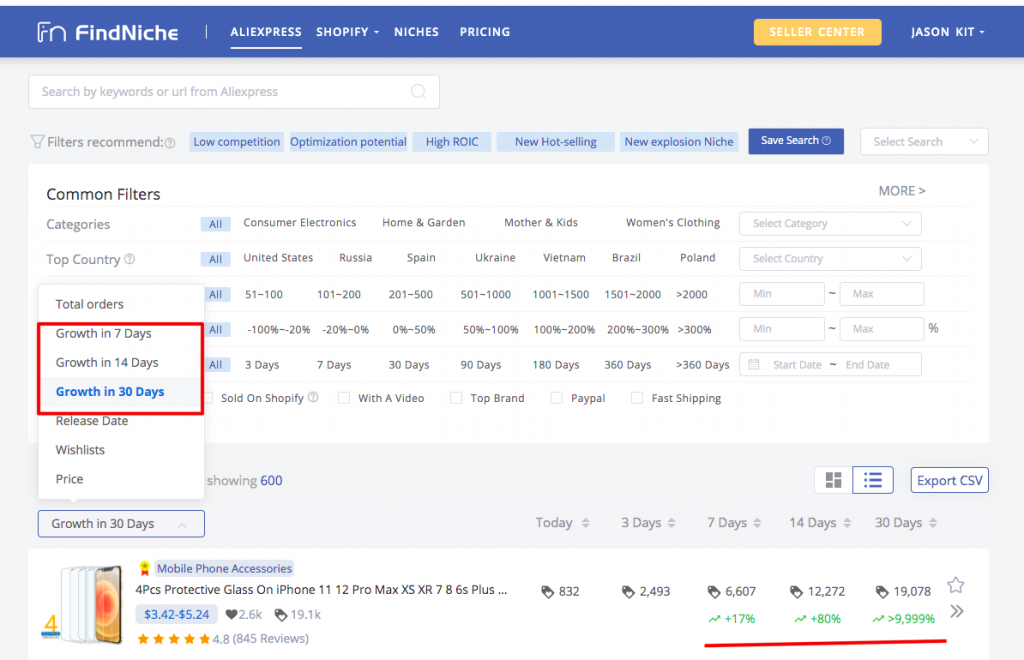This screenshot has height=660, width=1024.
Task: Click the FindNiche logo
Action: tap(108, 32)
